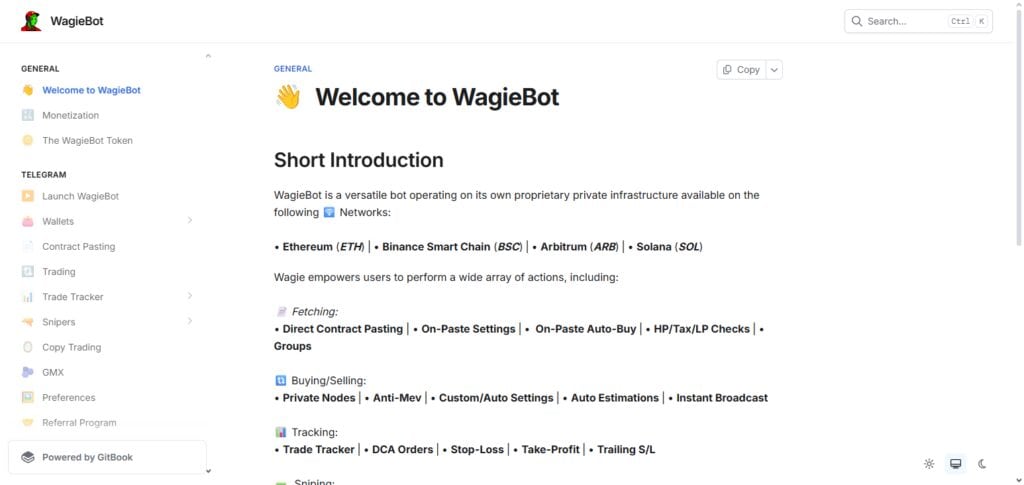Click the page icon beside Contract Pasting
This screenshot has width=1024, height=485.
(x=27, y=246)
